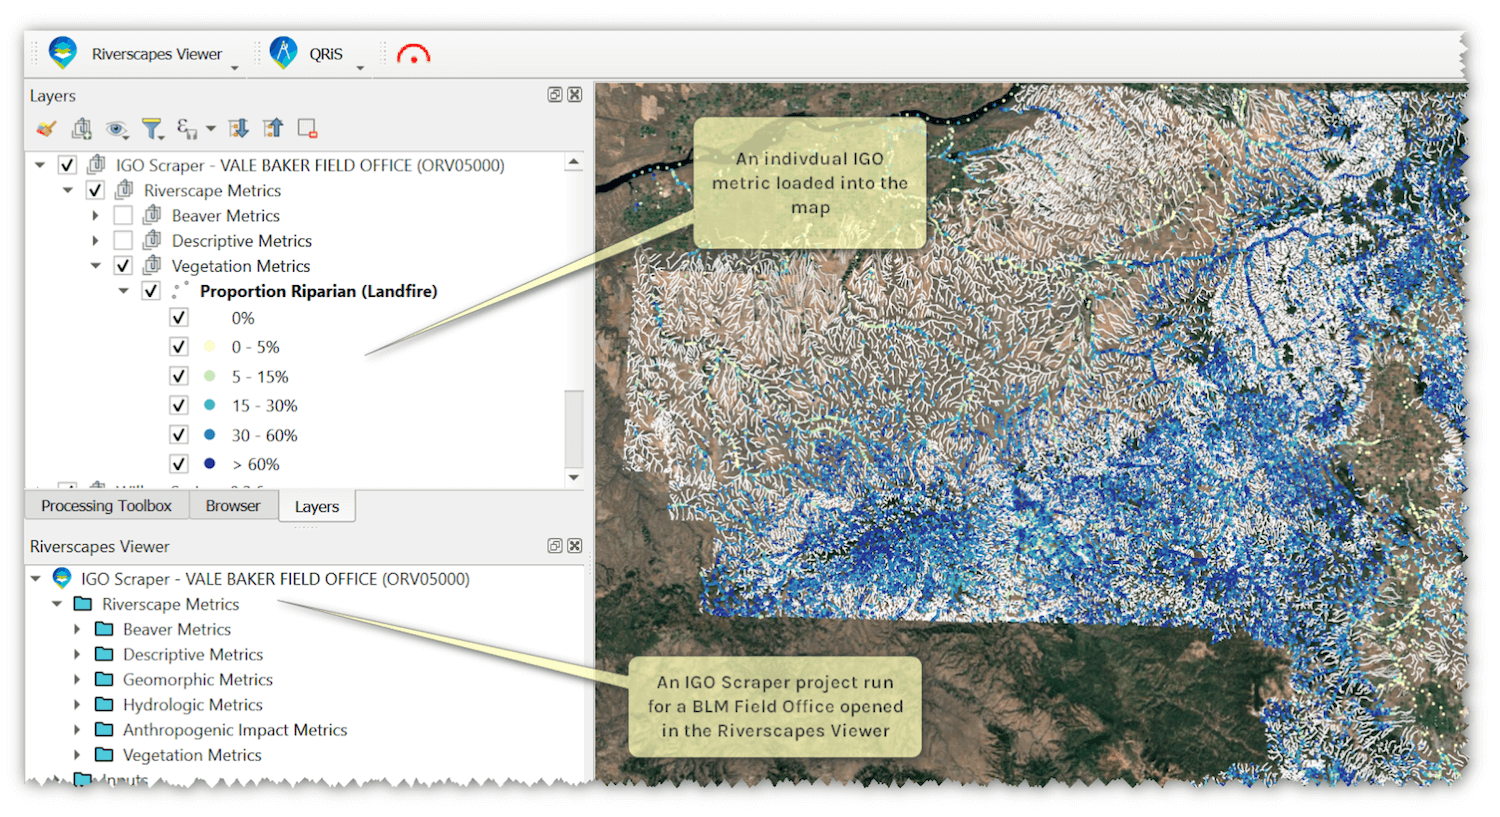Uncheck IGO Scraper layer group checkbox
1500x817 pixels.
[67, 165]
